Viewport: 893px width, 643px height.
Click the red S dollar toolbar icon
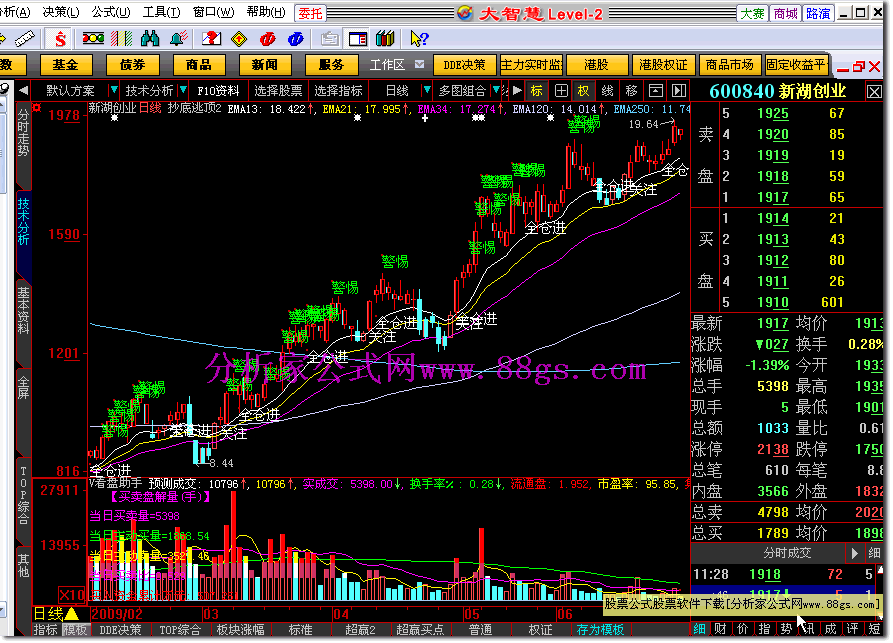[60, 39]
